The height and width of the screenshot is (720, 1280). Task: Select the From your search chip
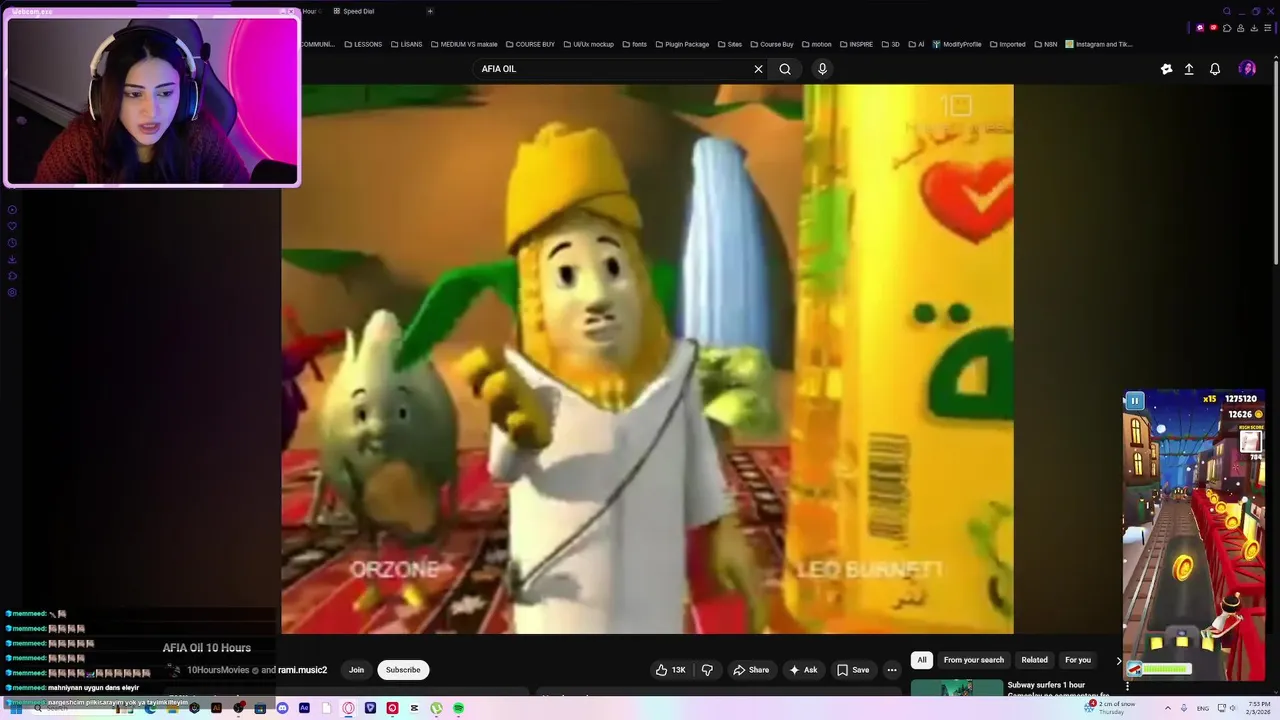click(974, 660)
